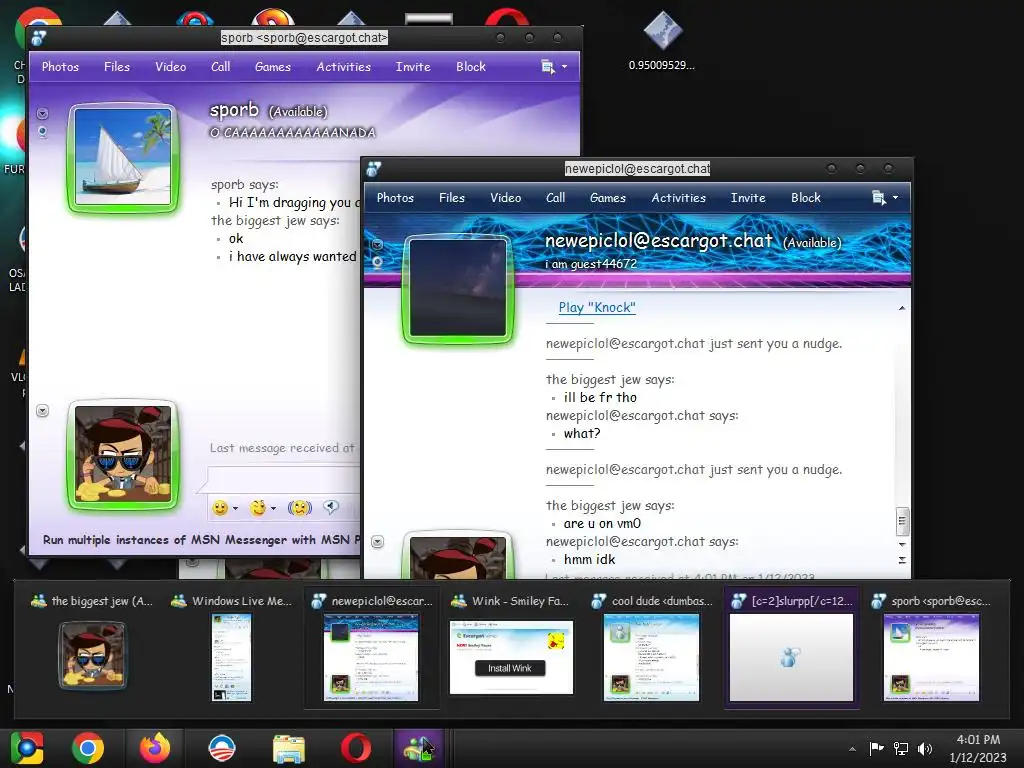Click the MSN ad banner text at bottom
Image resolution: width=1024 pixels, height=768 pixels.
click(x=201, y=539)
